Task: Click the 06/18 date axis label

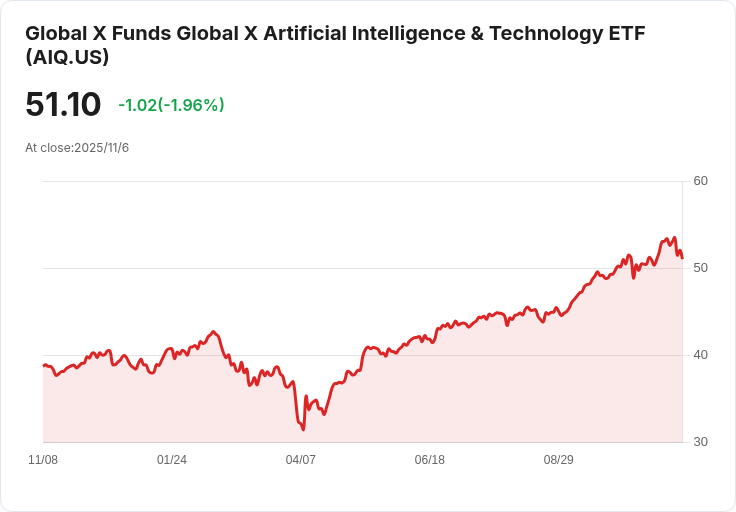Action: click(x=429, y=459)
